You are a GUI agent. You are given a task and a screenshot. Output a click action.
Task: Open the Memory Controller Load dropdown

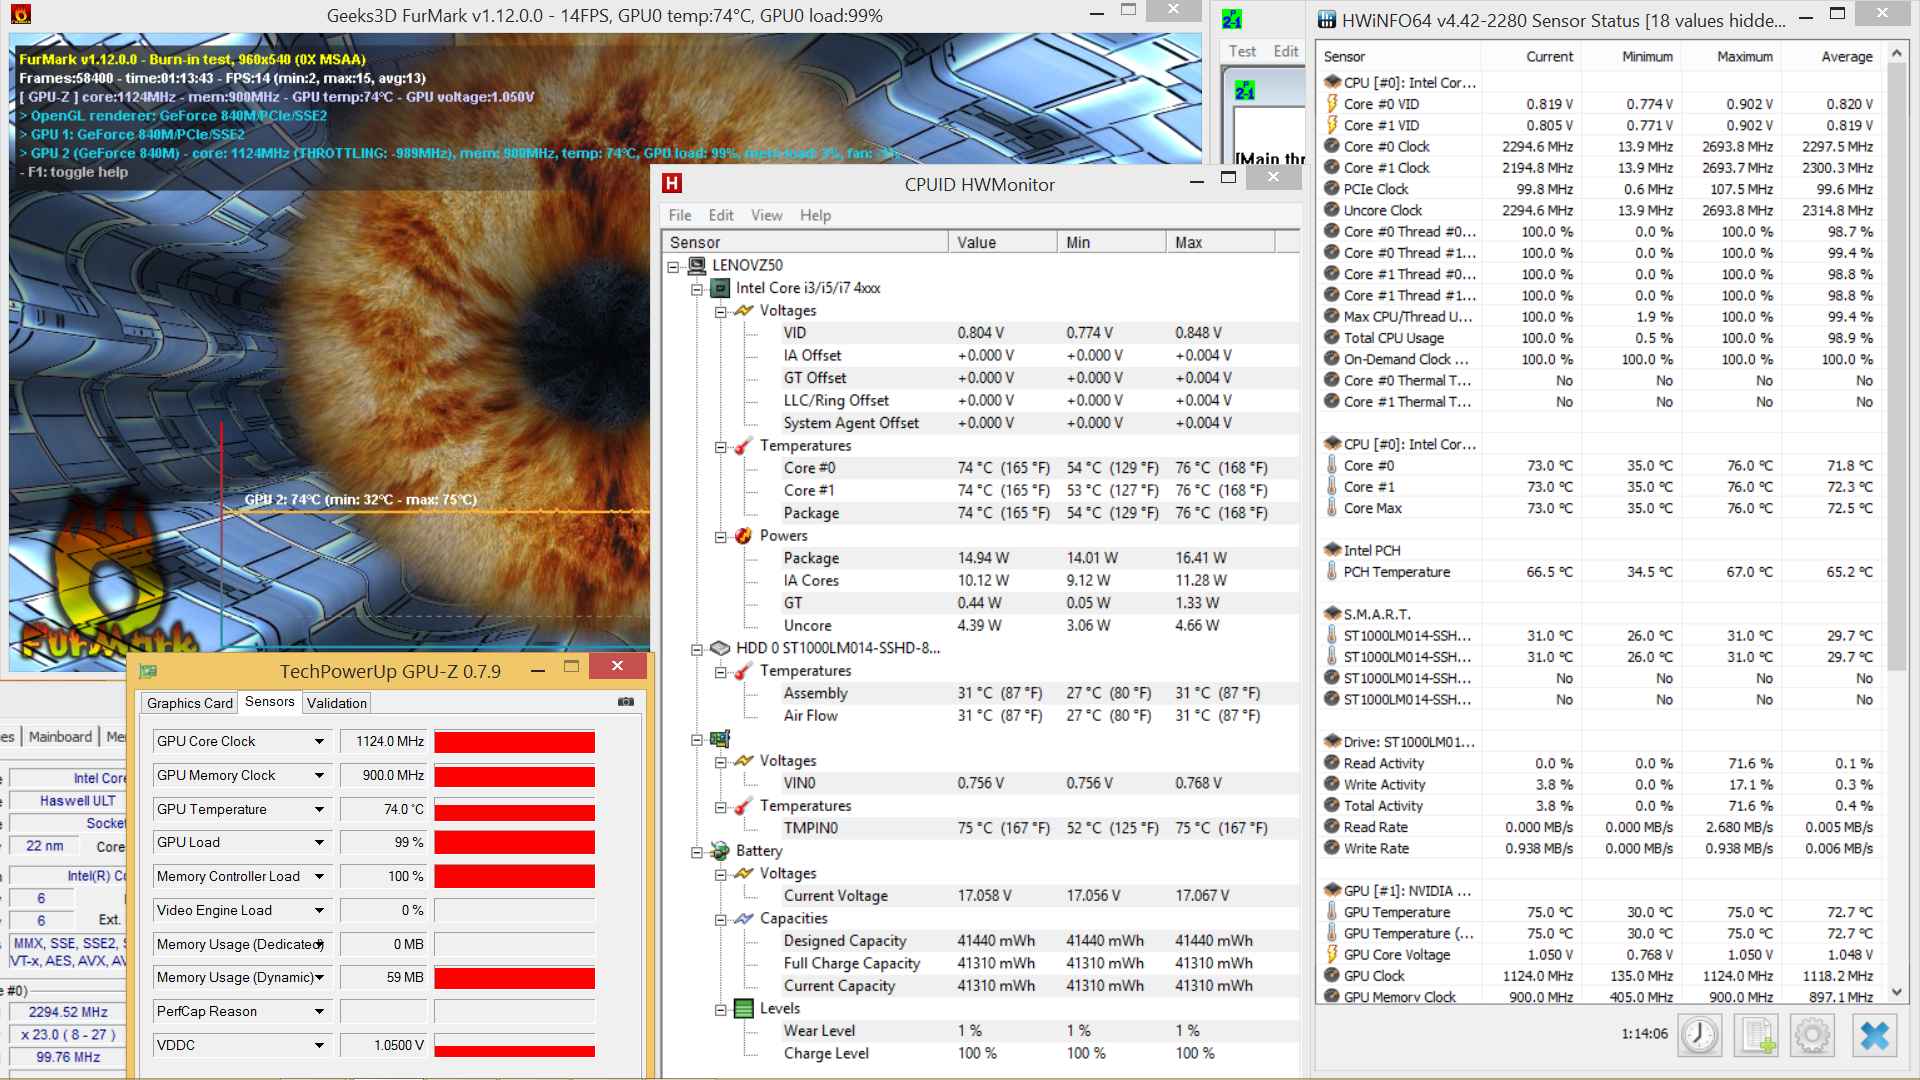coord(319,876)
